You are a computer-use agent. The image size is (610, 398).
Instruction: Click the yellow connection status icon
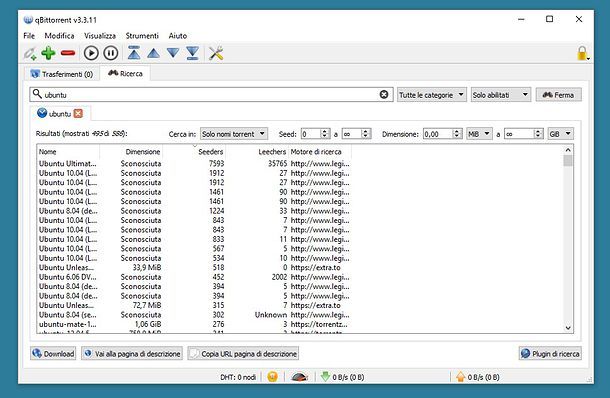point(272,377)
